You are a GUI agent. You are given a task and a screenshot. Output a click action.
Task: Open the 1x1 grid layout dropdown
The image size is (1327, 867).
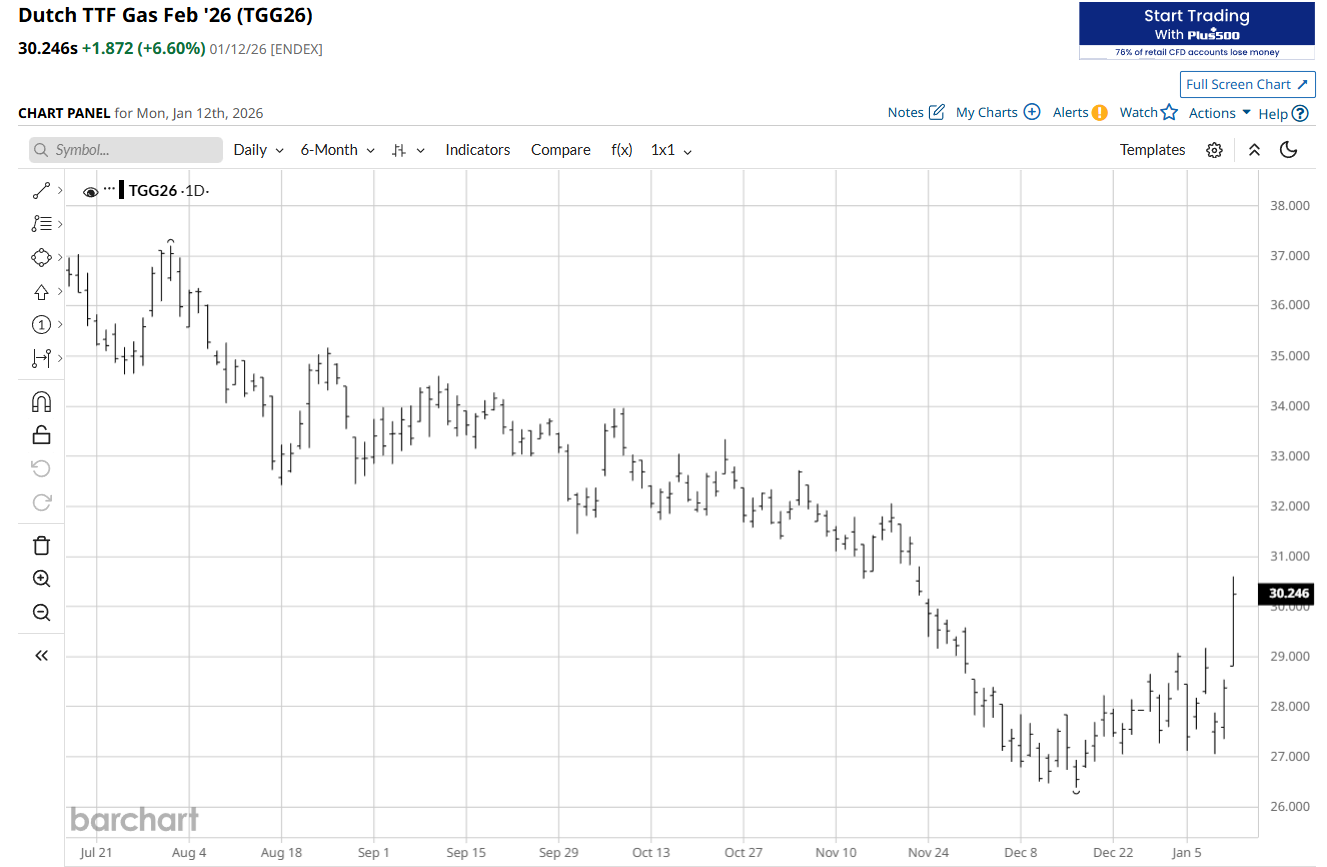[672, 150]
